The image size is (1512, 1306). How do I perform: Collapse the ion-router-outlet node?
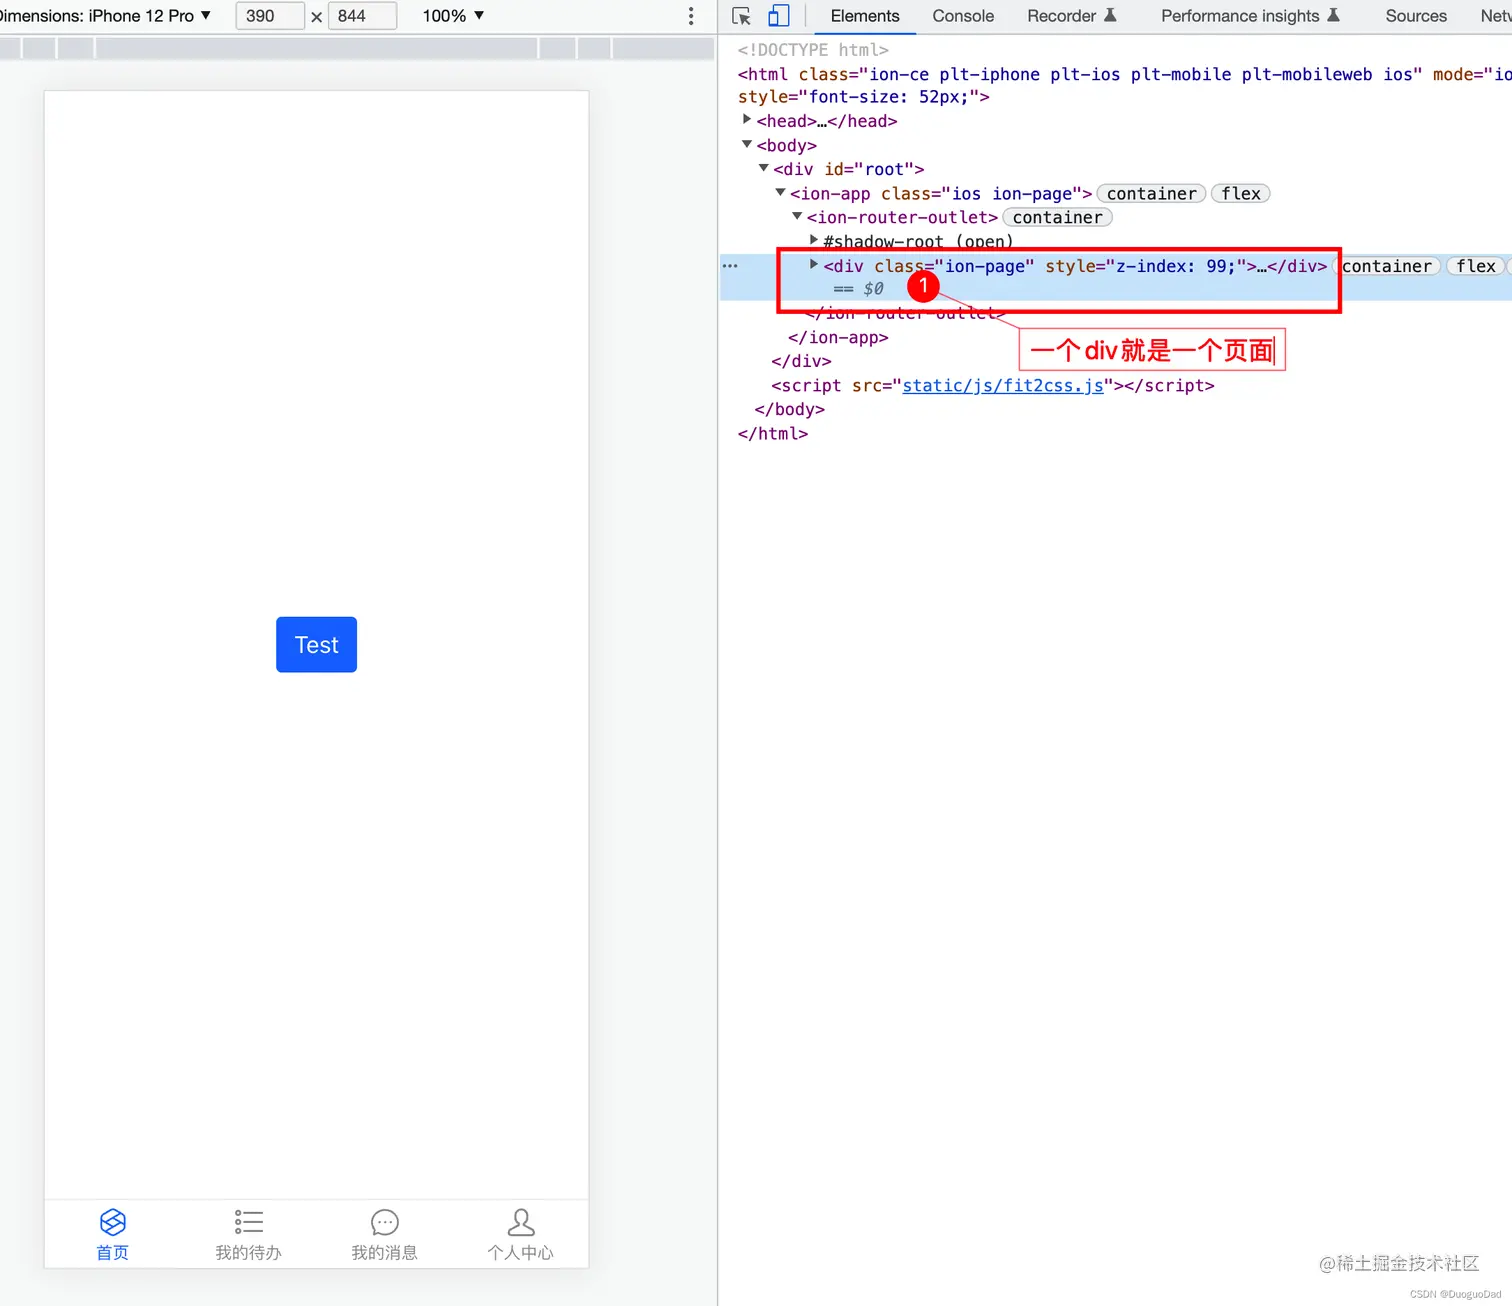(798, 216)
